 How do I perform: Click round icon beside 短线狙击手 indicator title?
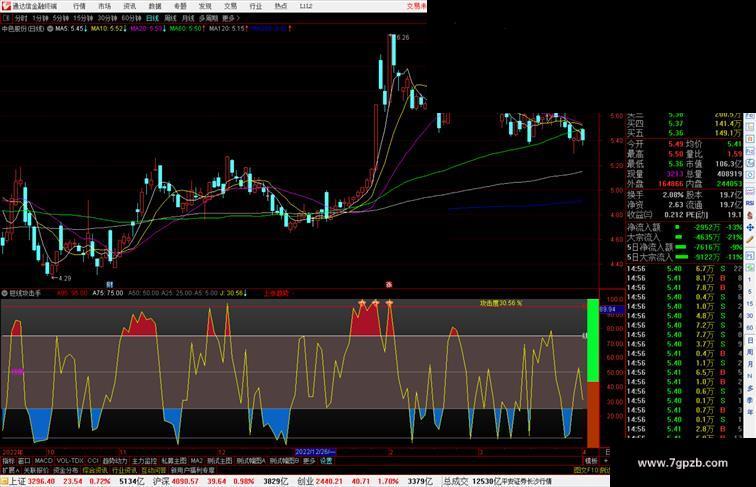click(5, 293)
